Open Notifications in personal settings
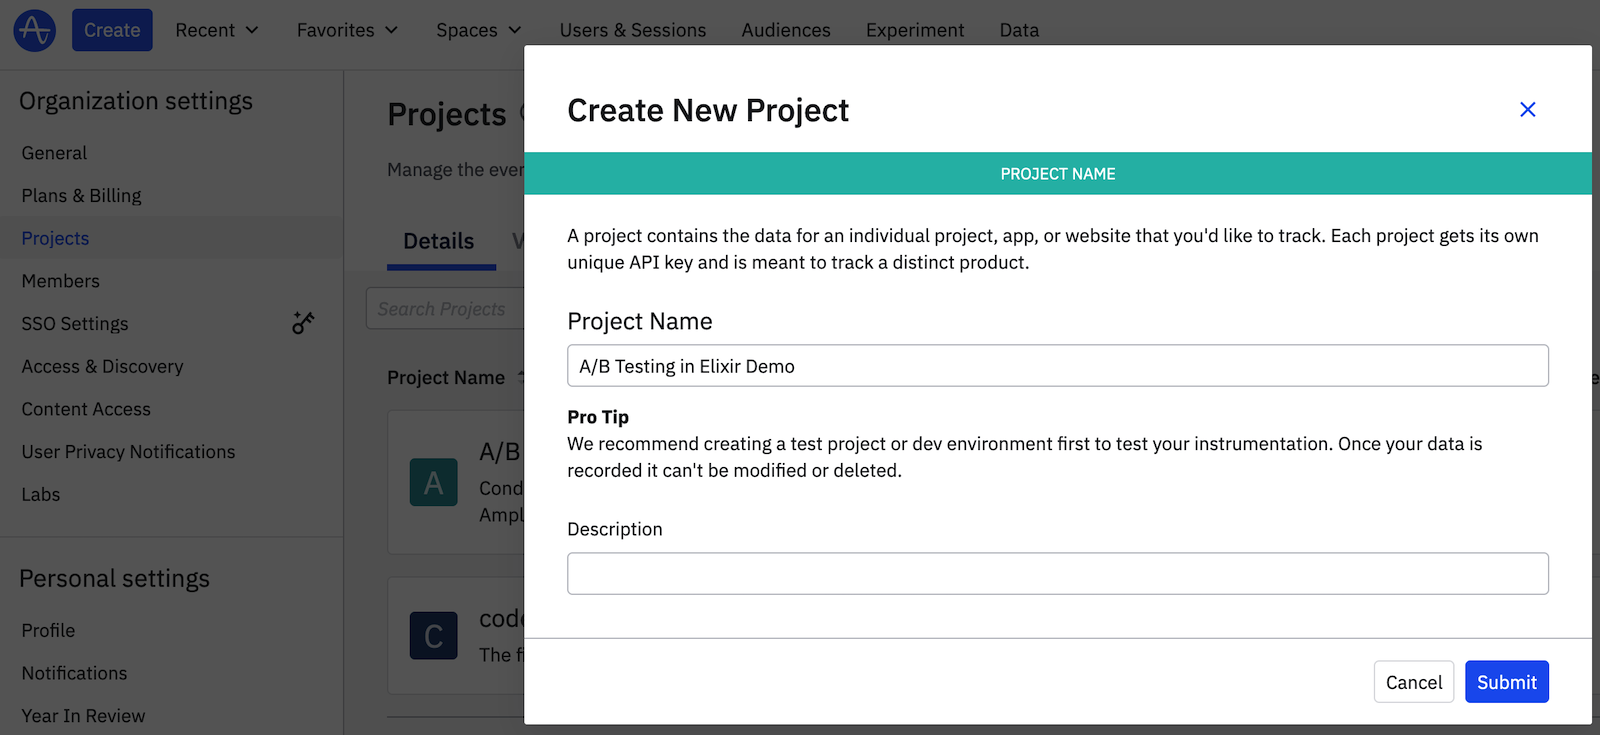 pos(74,673)
